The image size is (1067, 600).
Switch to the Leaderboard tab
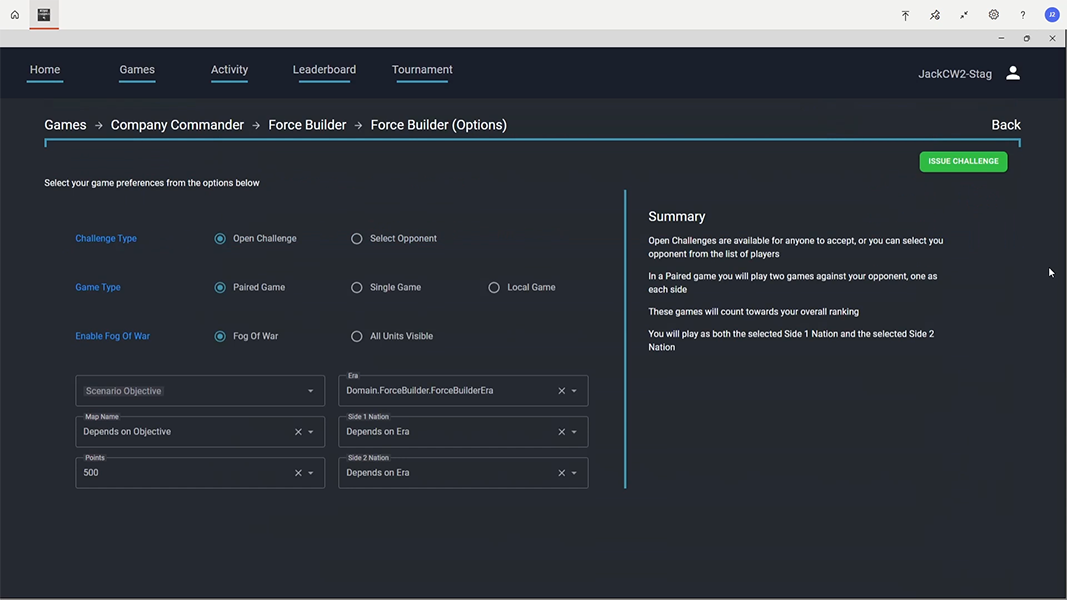[x=324, y=69]
